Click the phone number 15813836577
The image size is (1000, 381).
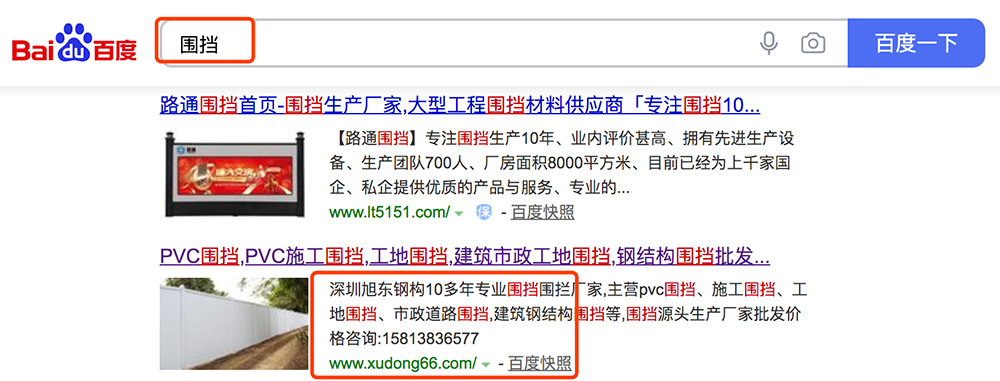tap(429, 339)
